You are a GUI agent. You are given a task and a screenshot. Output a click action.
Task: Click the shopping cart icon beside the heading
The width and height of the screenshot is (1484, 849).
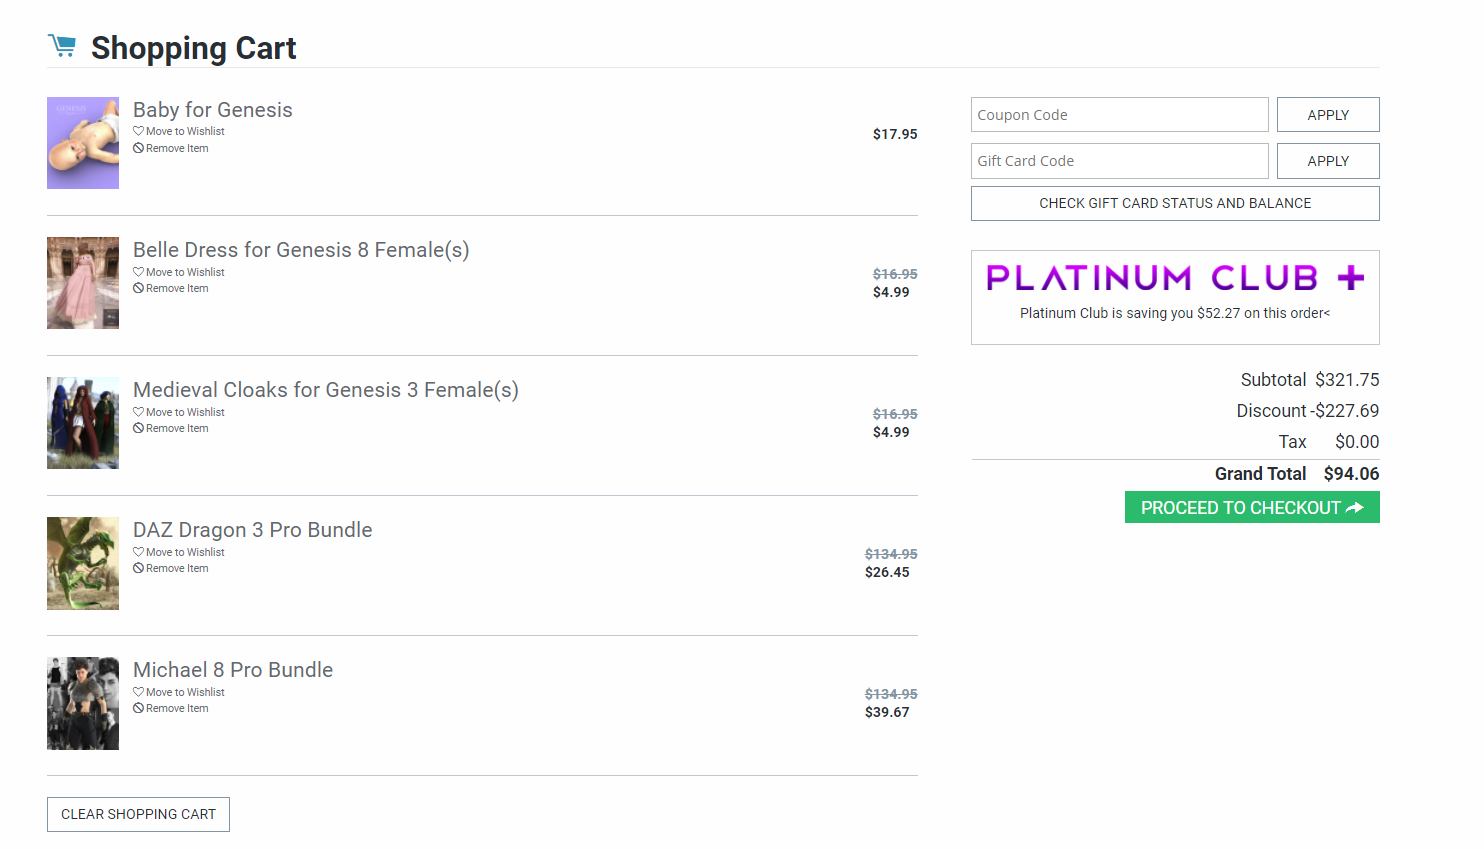(x=62, y=46)
